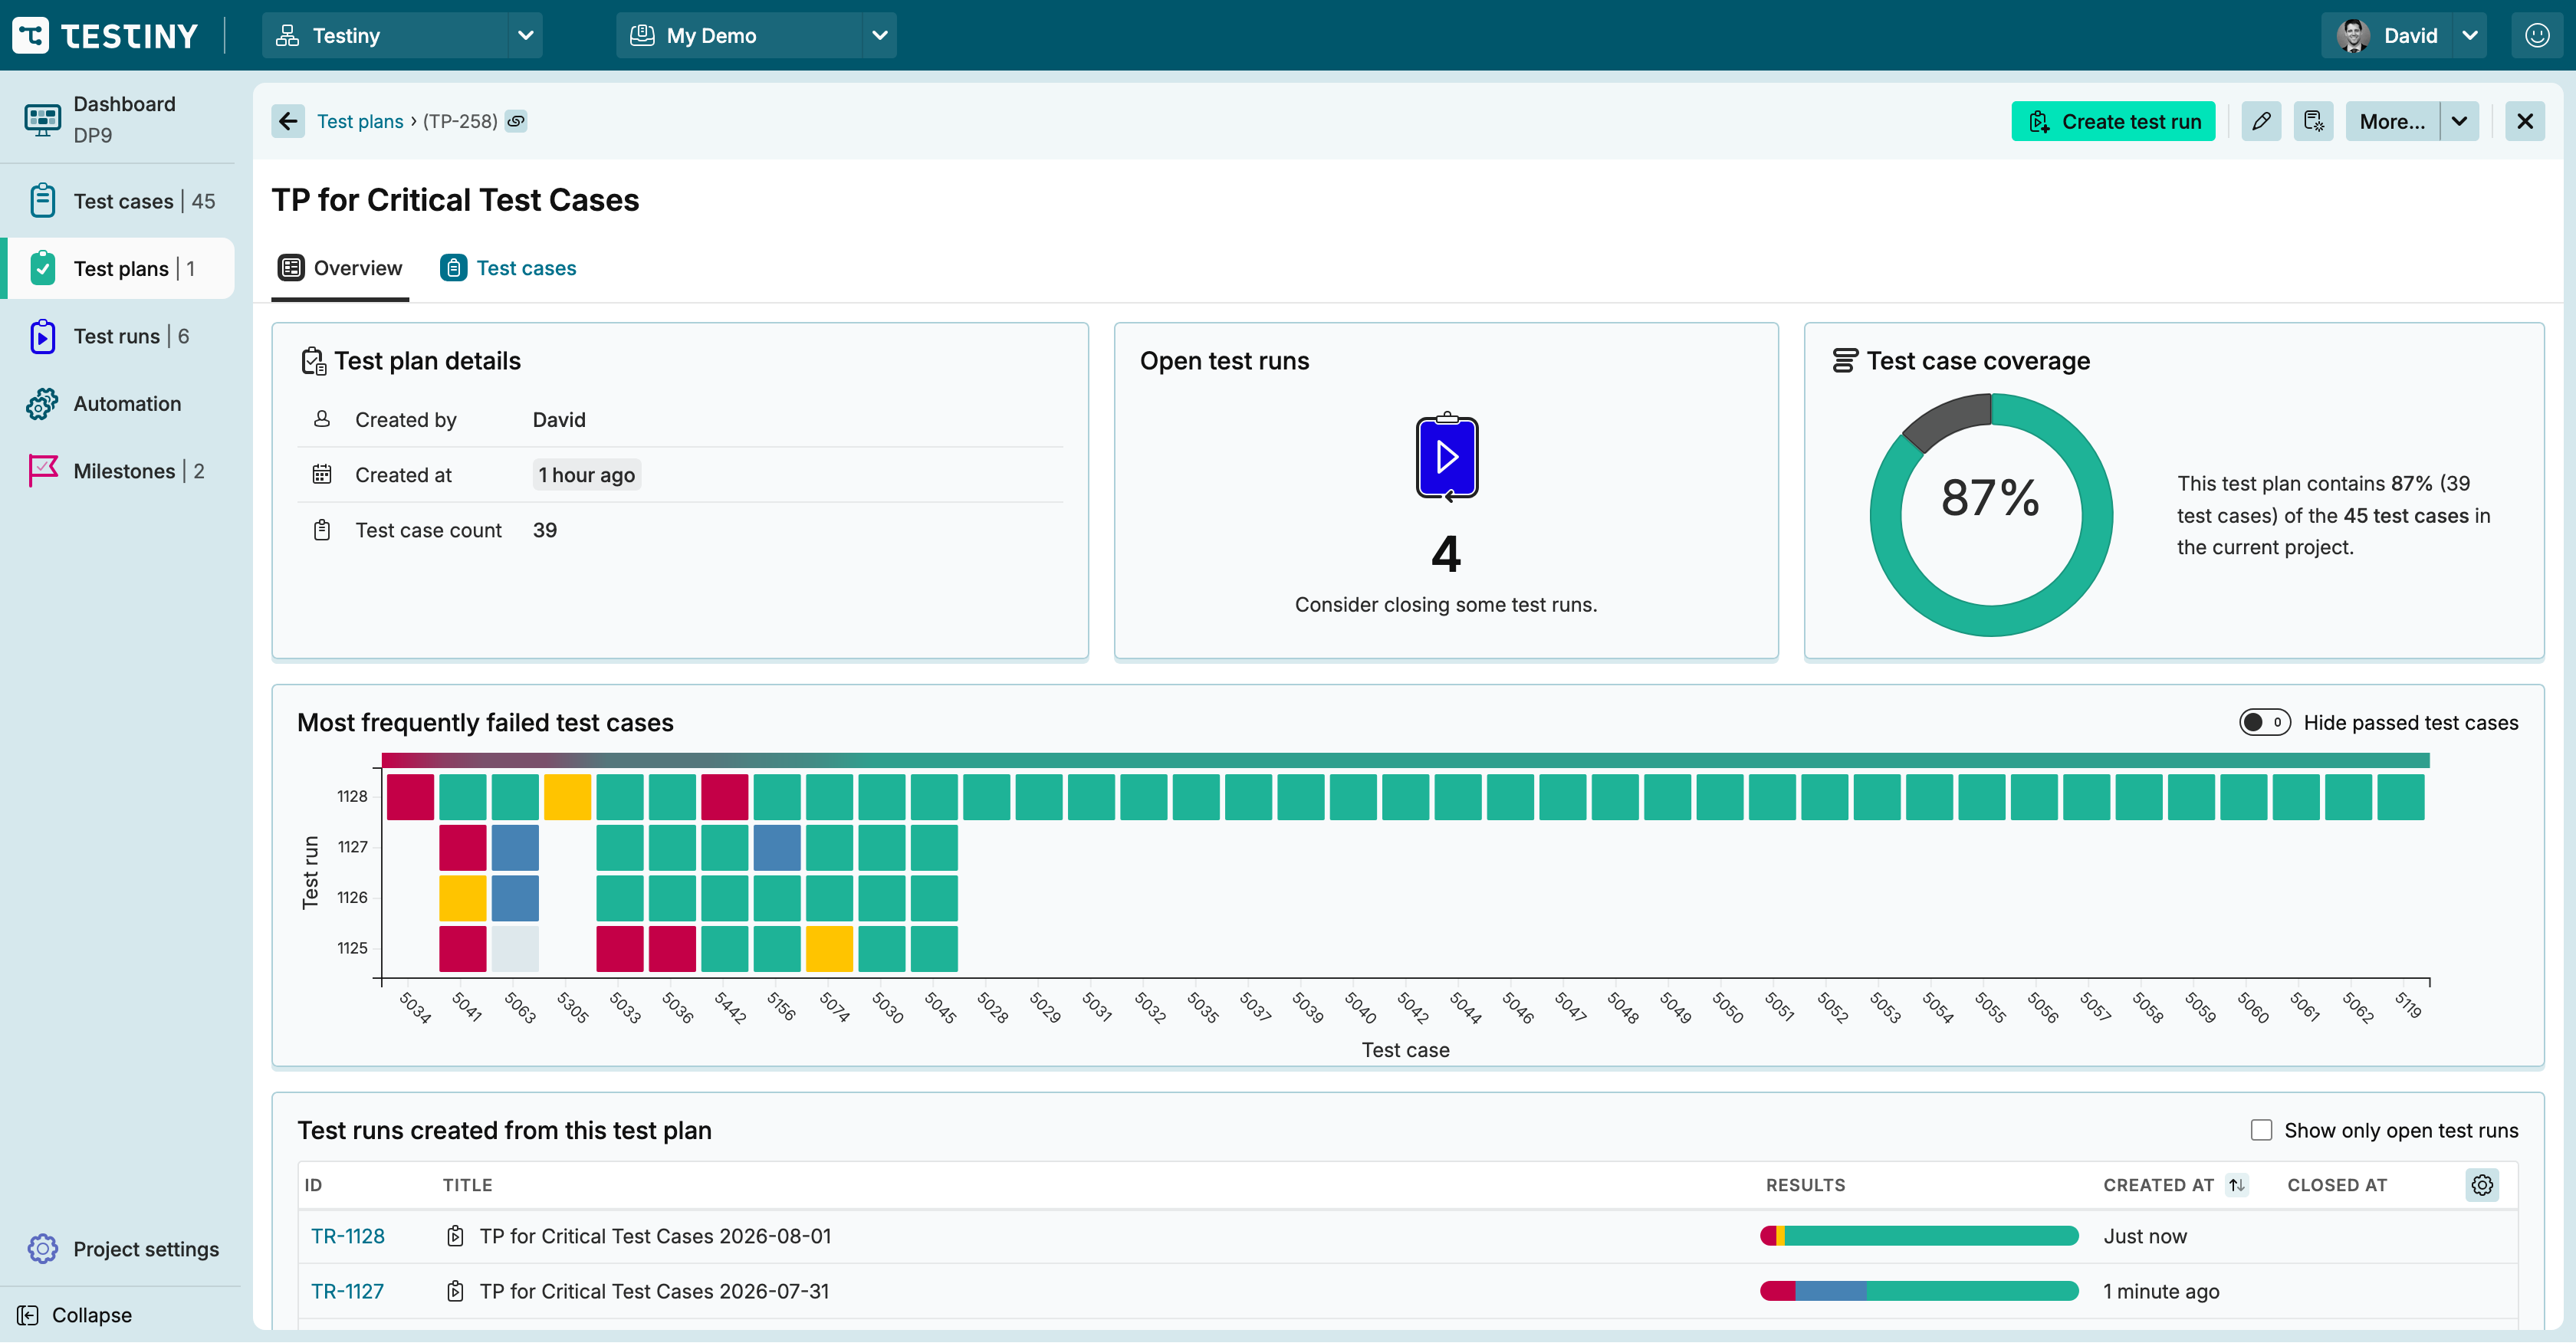Viewport: 2576px width, 1343px height.
Task: Click the TR-1128 run type icon
Action: click(455, 1236)
